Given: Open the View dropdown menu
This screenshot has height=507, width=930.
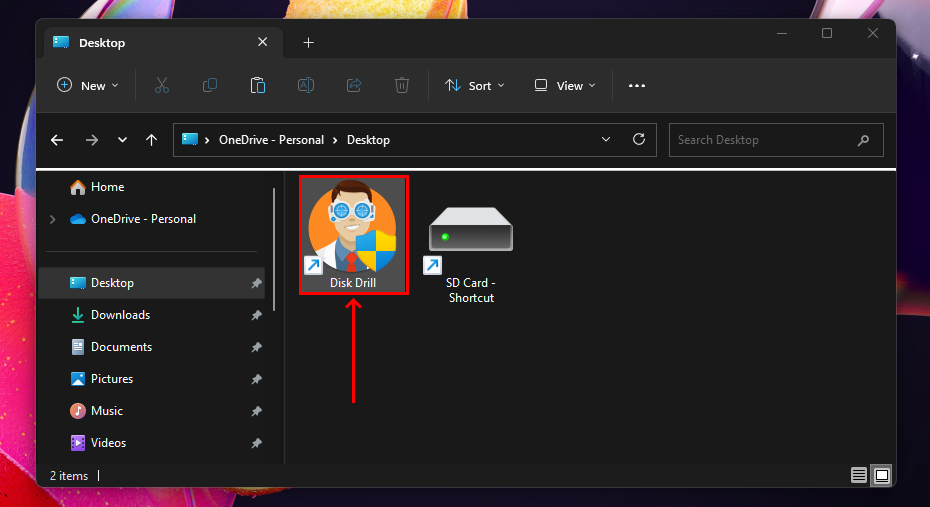Looking at the screenshot, I should point(565,85).
